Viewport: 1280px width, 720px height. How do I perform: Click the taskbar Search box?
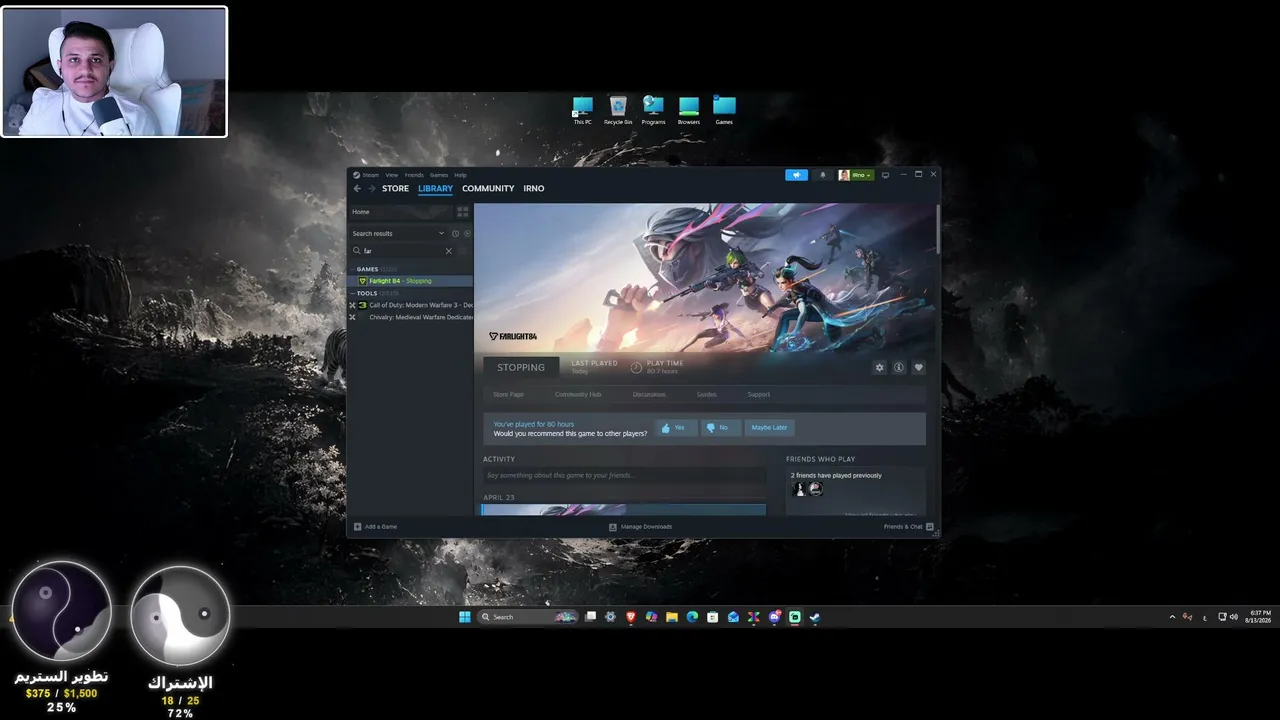pyautogui.click(x=528, y=617)
